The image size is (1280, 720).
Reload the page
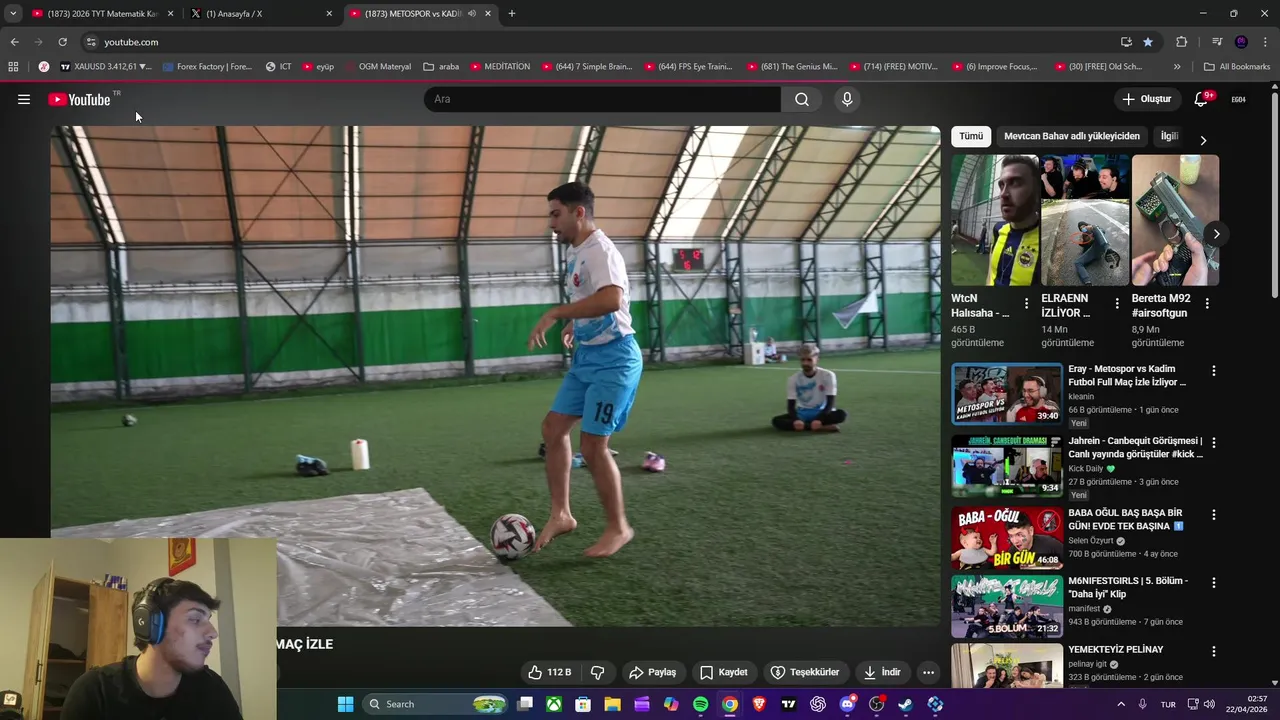62,42
